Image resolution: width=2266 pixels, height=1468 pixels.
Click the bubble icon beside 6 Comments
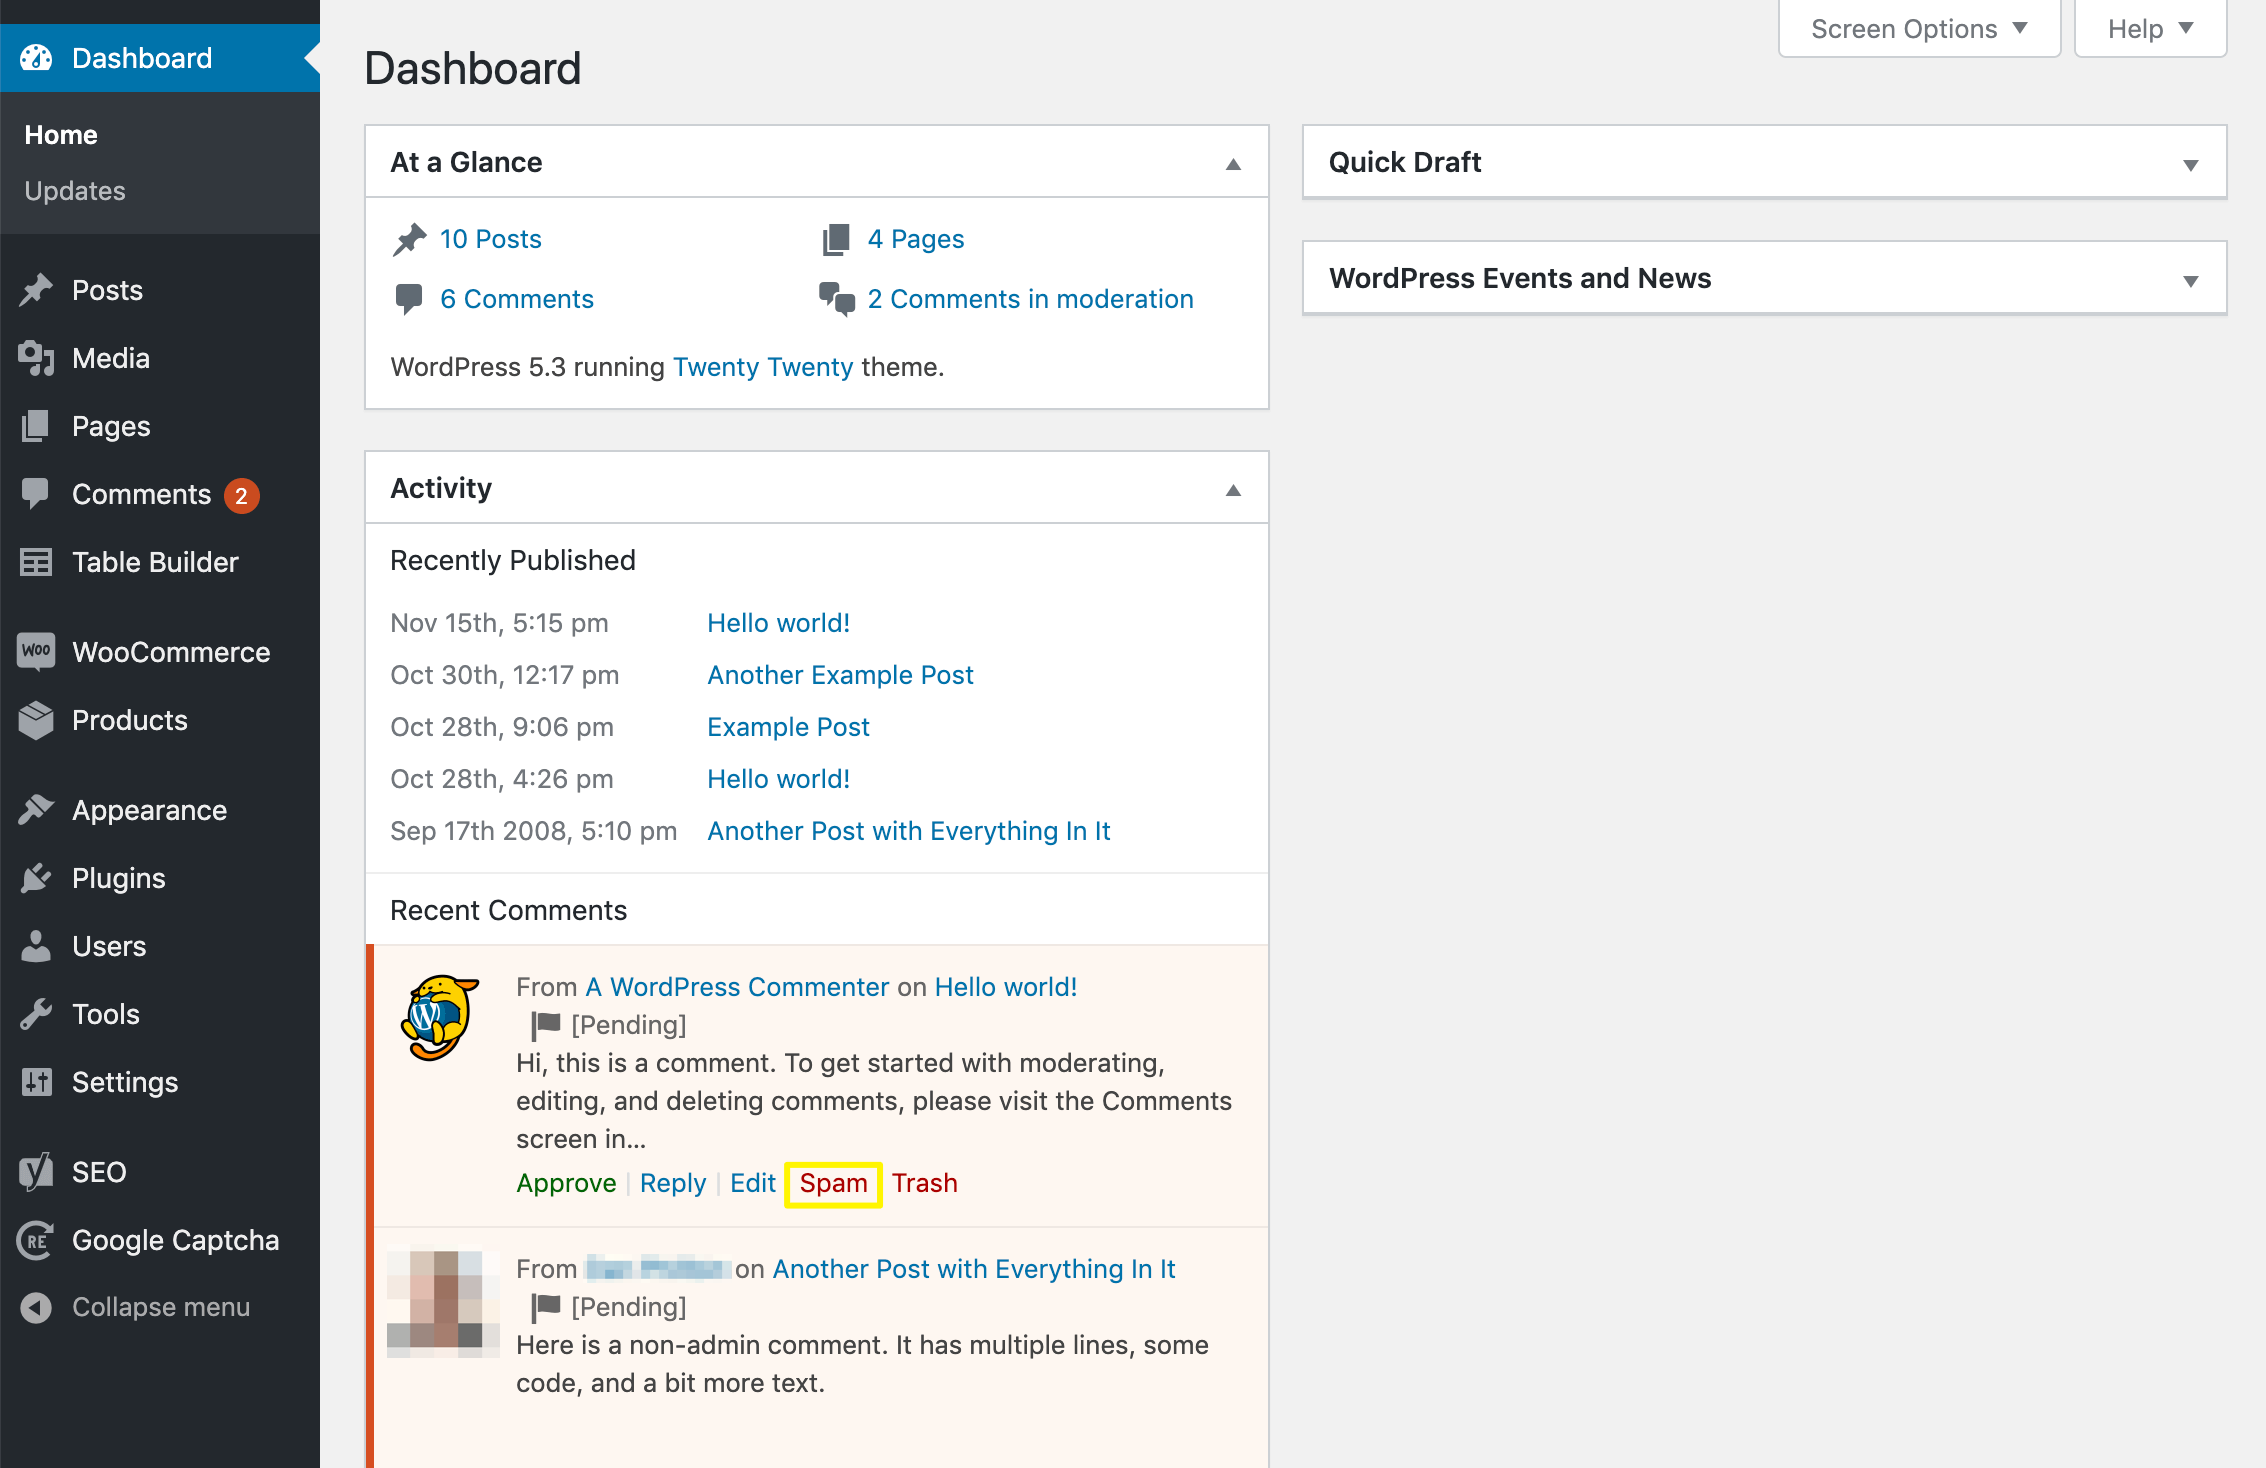tap(409, 299)
